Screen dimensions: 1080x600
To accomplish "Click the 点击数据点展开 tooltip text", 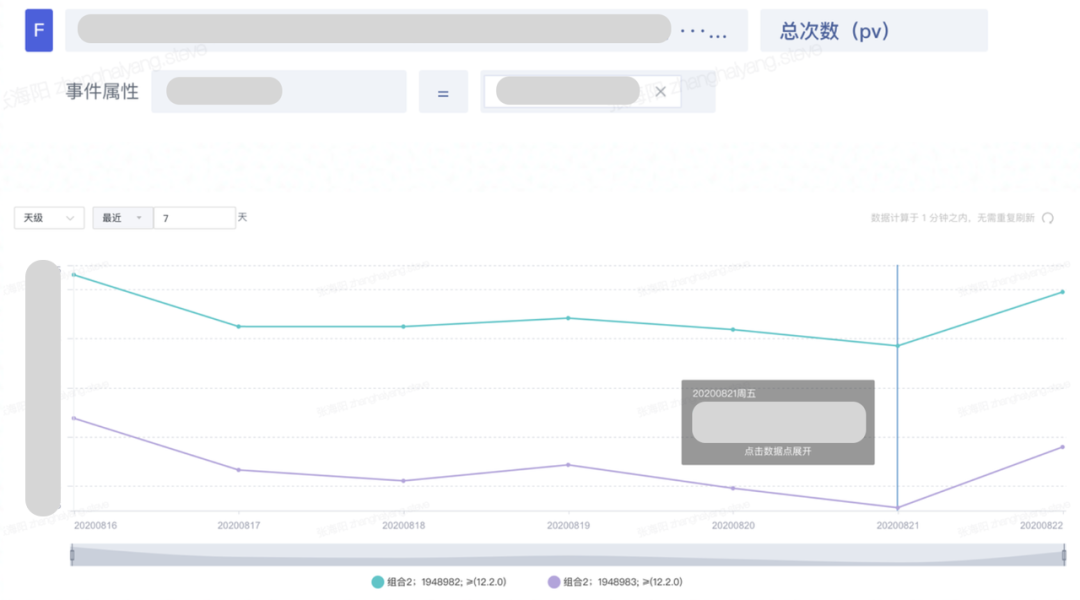I will coord(778,451).
